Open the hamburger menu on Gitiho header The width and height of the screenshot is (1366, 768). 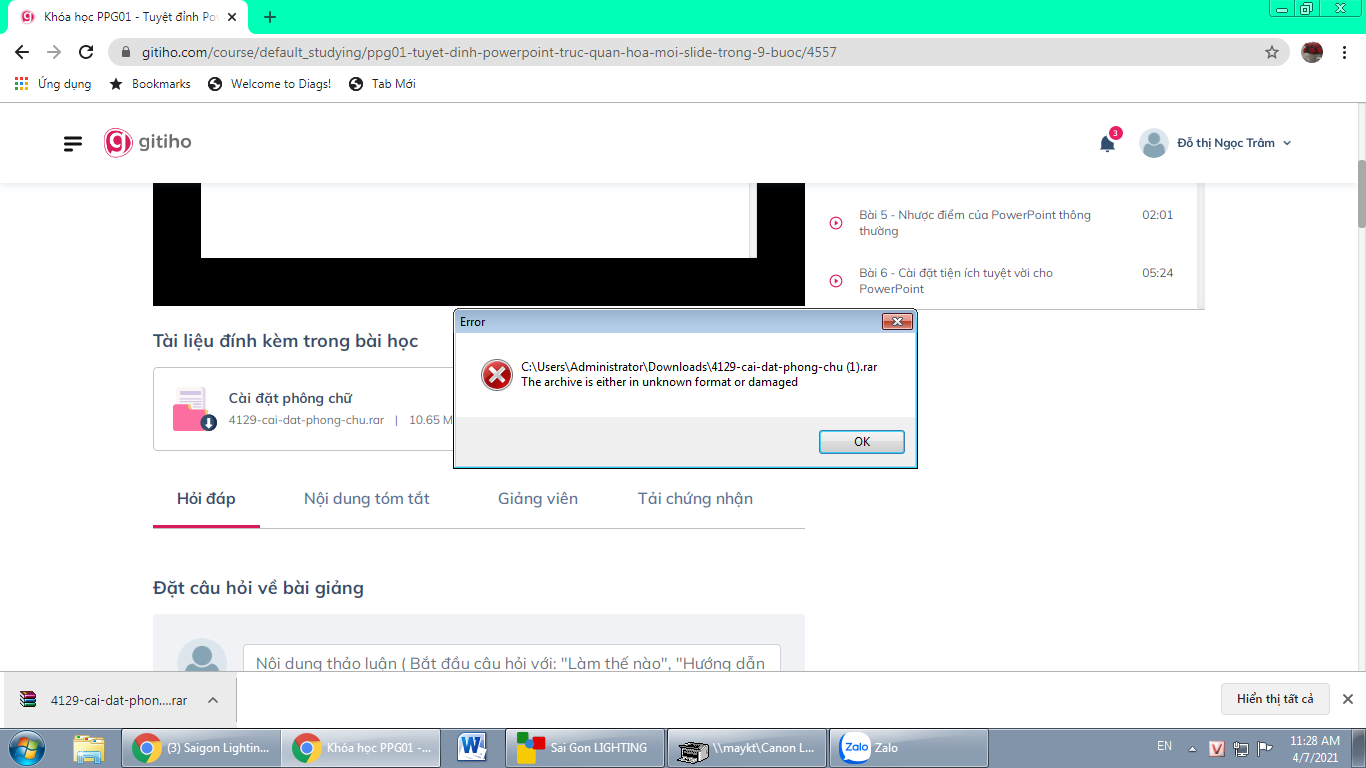[73, 143]
